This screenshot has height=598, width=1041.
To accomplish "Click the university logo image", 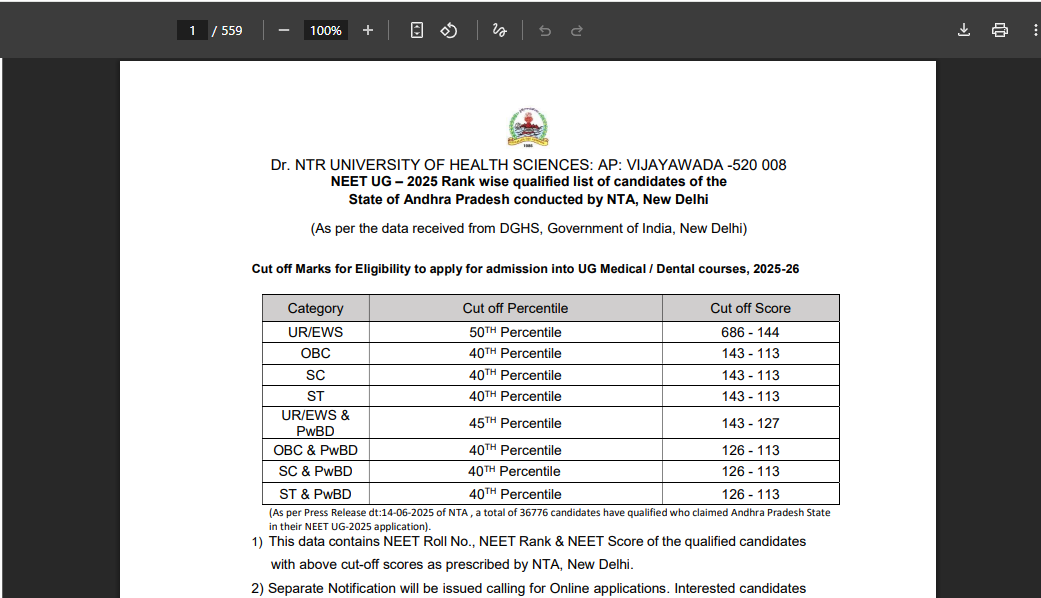I will tap(528, 127).
